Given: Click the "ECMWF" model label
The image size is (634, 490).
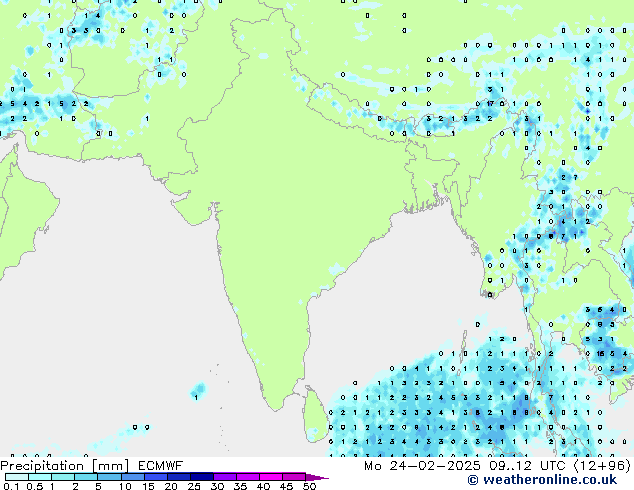Looking at the screenshot, I should click(x=161, y=466).
